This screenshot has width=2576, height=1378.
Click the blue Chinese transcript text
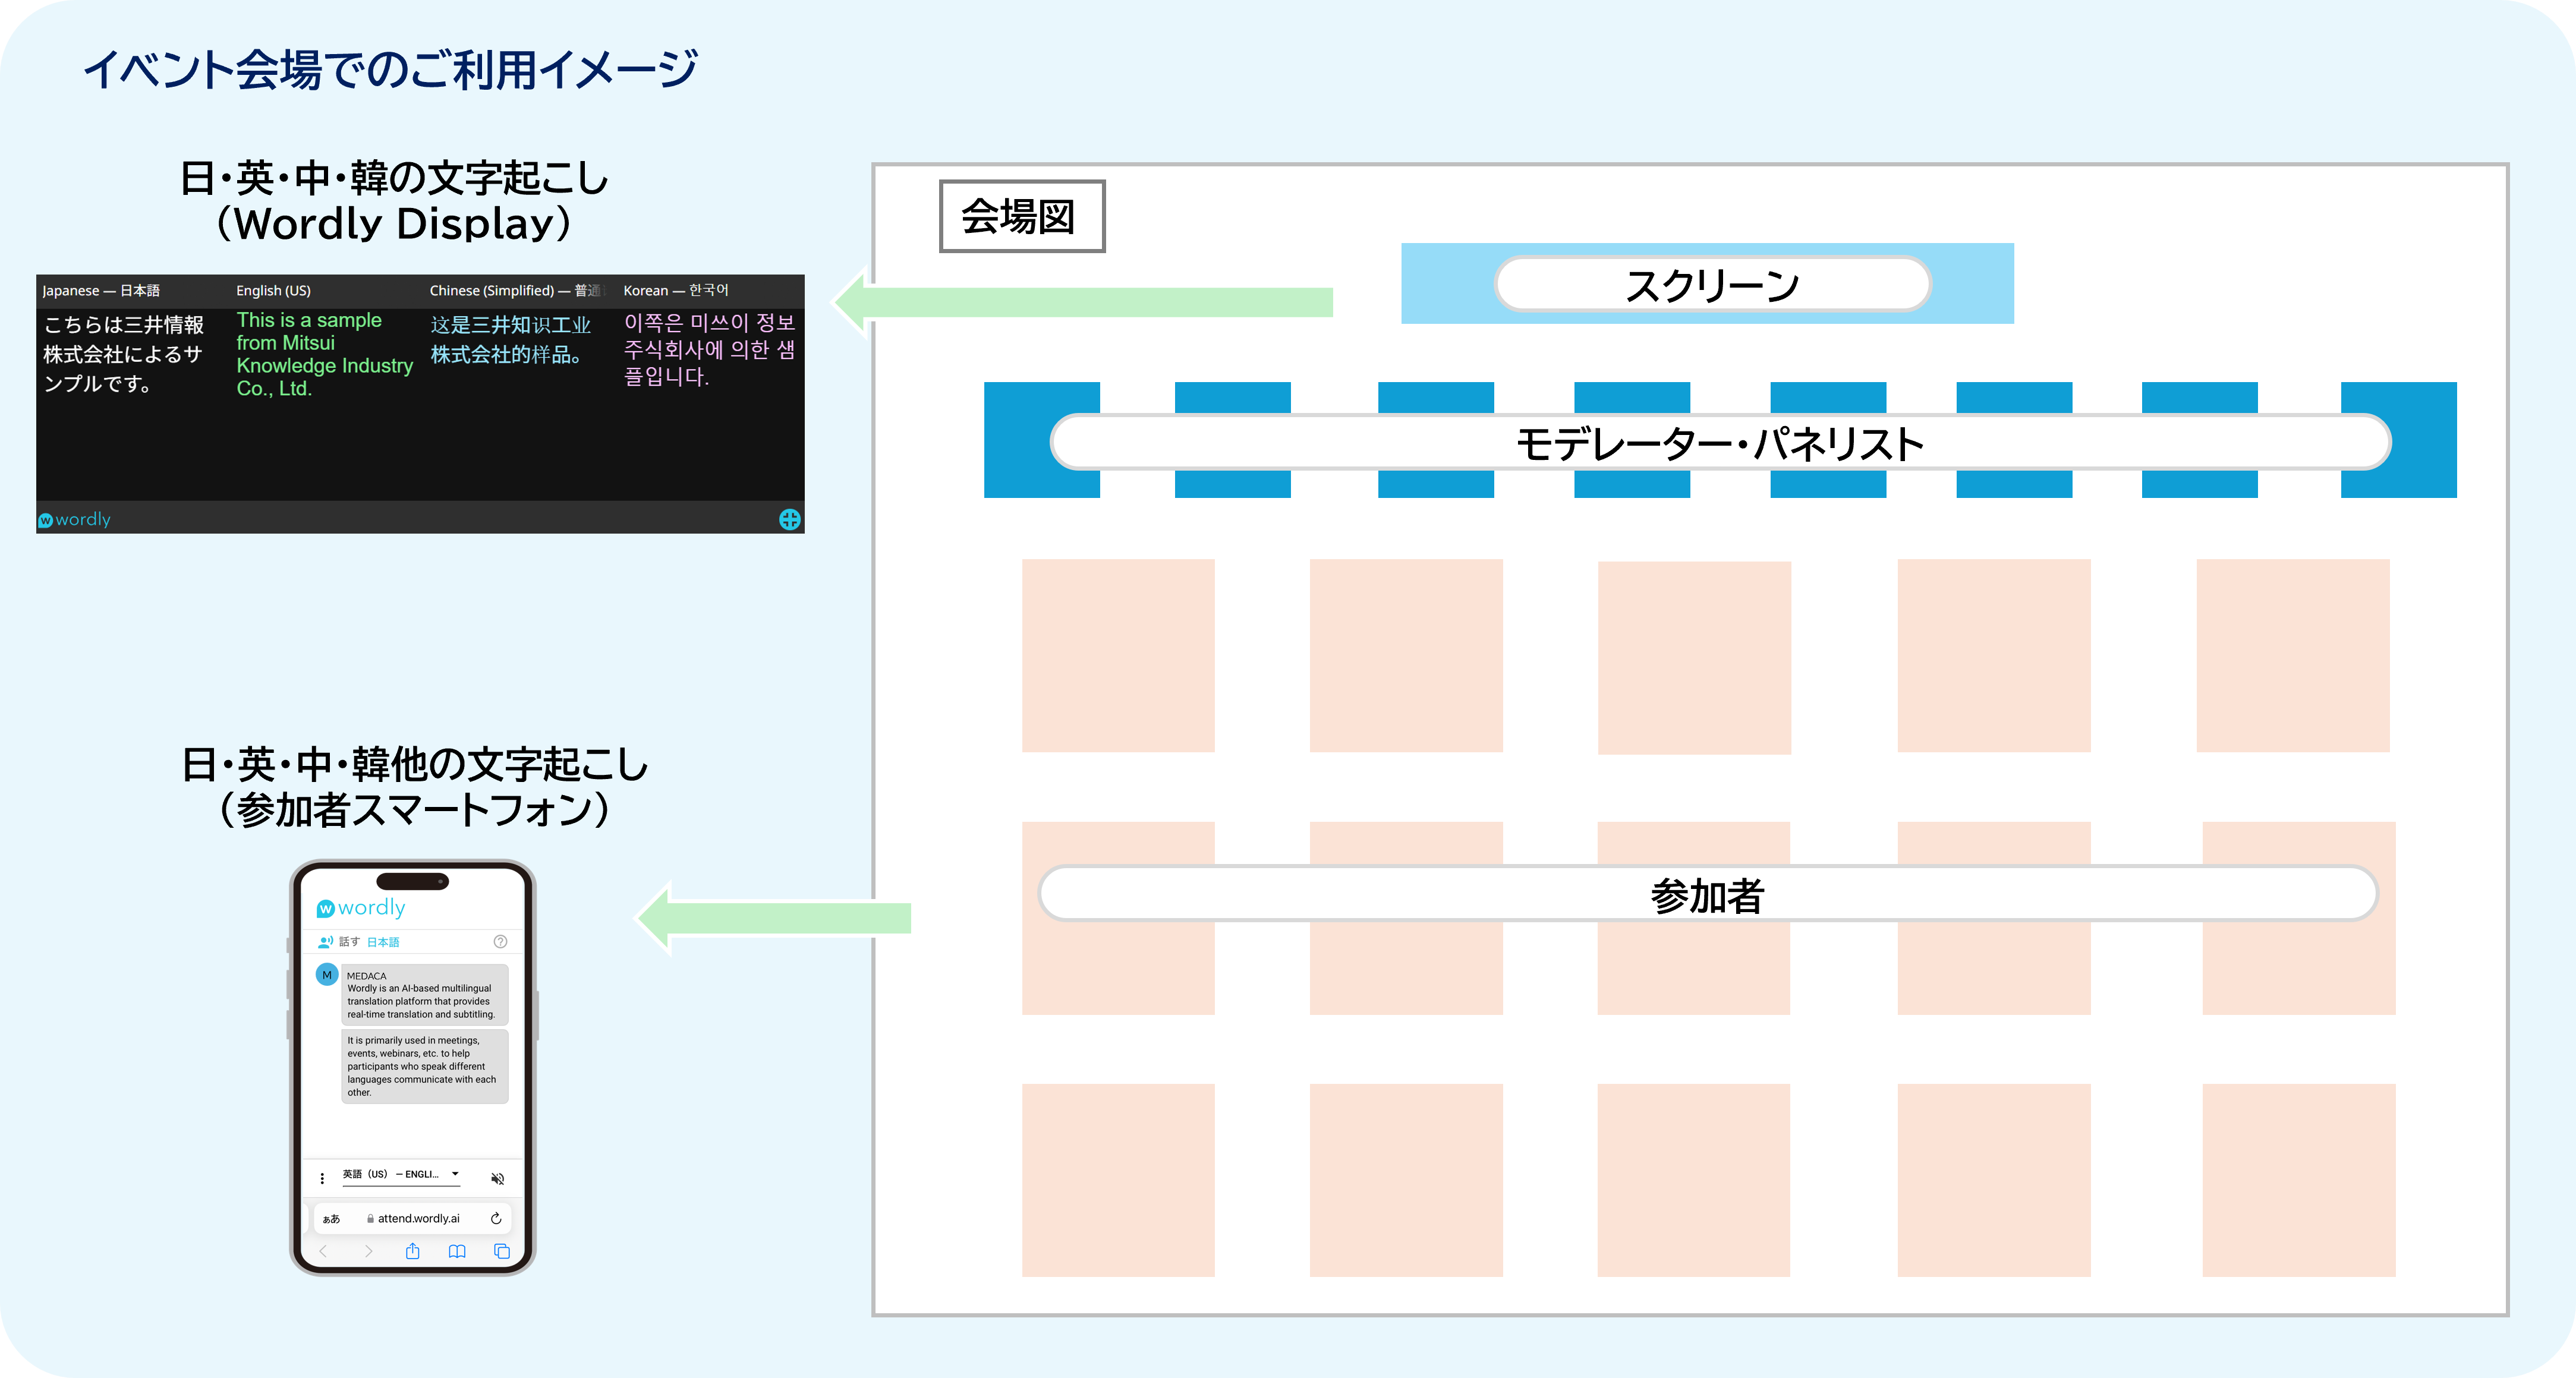(510, 340)
